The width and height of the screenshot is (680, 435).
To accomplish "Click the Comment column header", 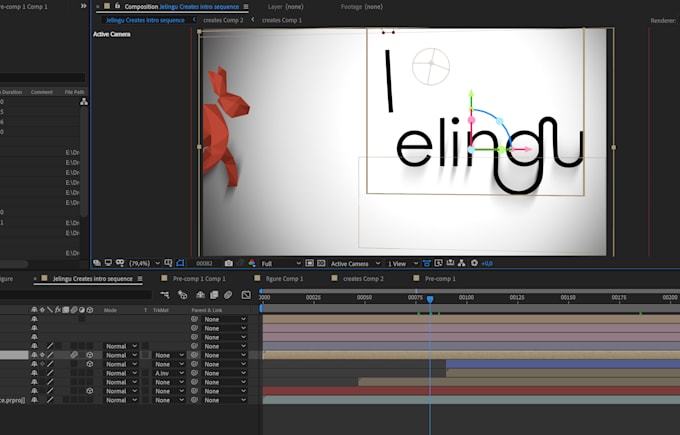I will pyautogui.click(x=42, y=92).
